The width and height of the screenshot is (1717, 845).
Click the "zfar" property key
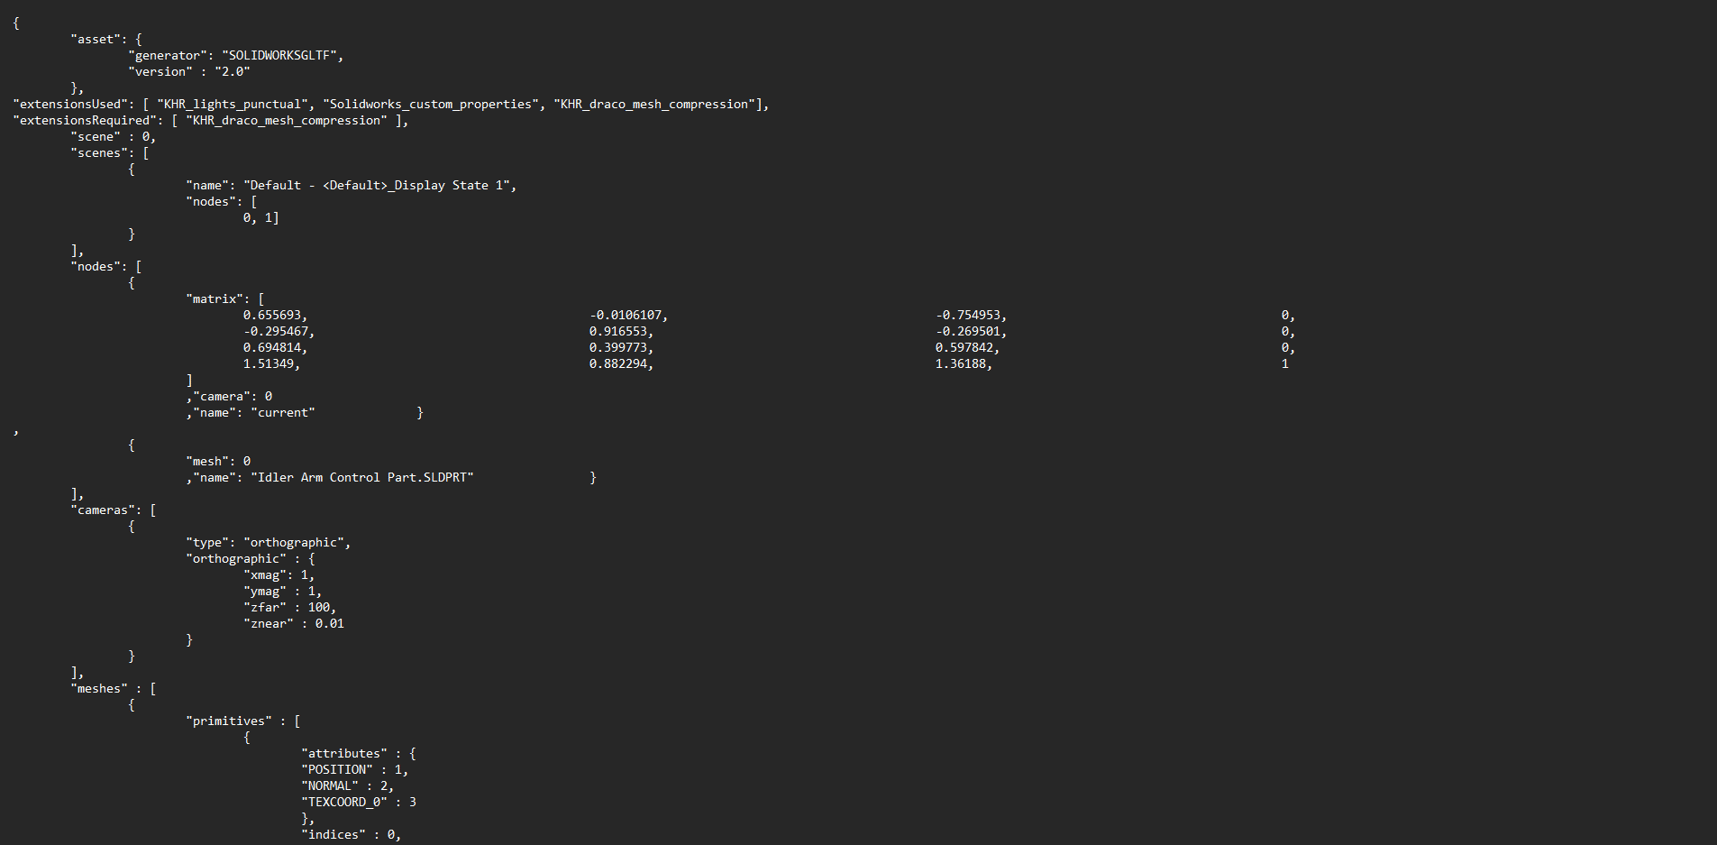click(x=265, y=608)
